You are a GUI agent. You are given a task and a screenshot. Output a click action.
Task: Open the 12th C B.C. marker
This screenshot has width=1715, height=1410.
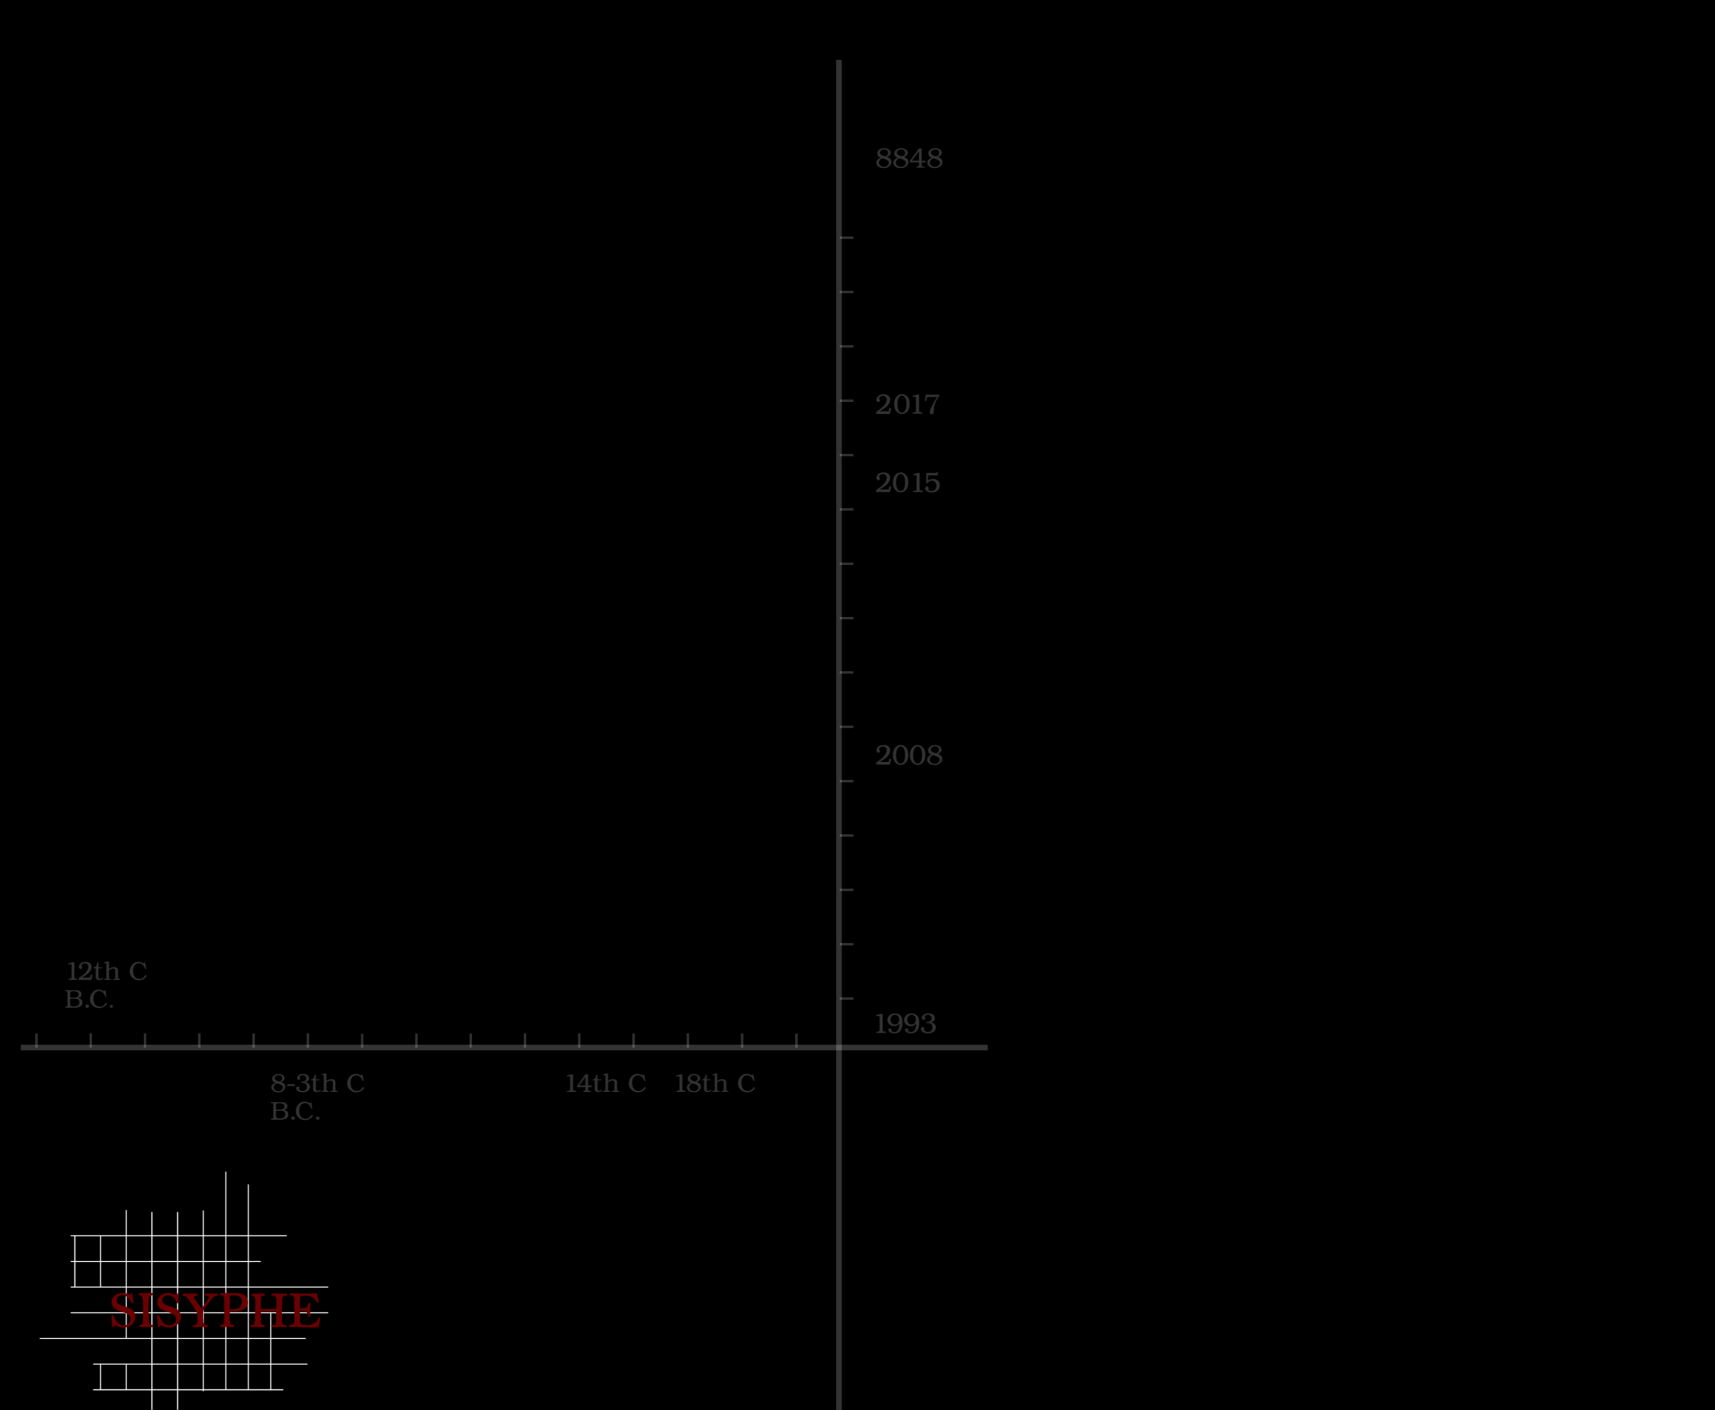pyautogui.click(x=106, y=985)
